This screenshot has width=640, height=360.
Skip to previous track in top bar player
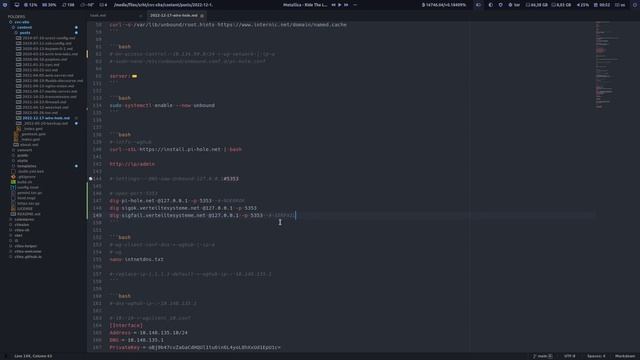pos(333,5)
